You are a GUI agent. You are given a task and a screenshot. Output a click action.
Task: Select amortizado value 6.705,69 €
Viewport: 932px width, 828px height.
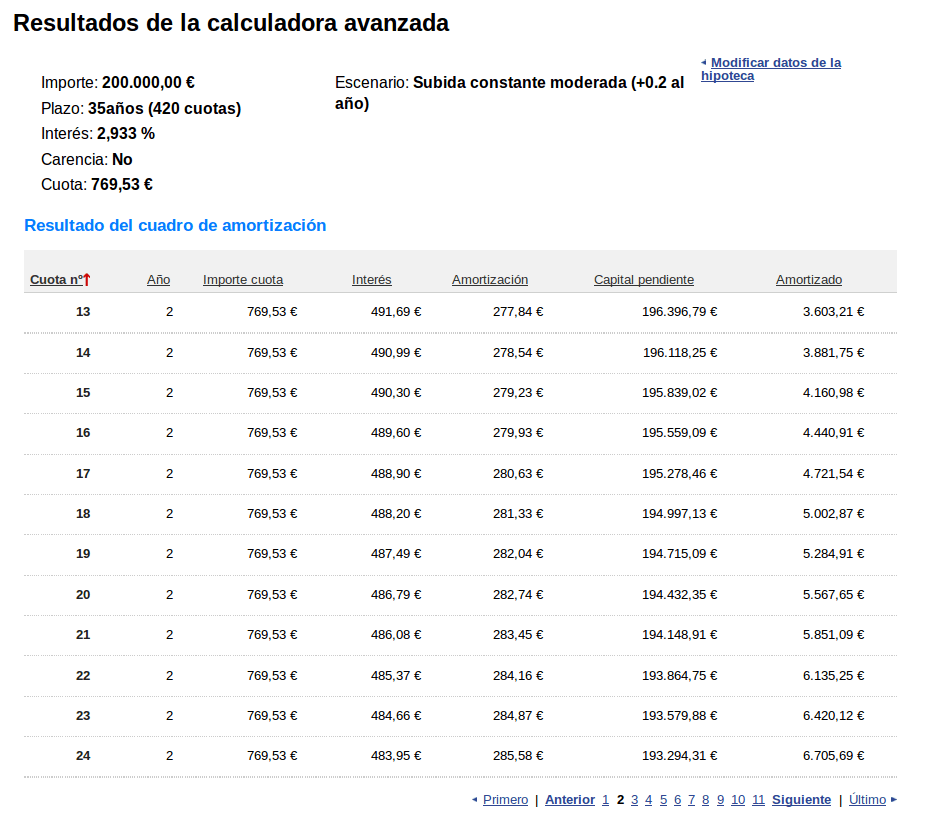[833, 755]
